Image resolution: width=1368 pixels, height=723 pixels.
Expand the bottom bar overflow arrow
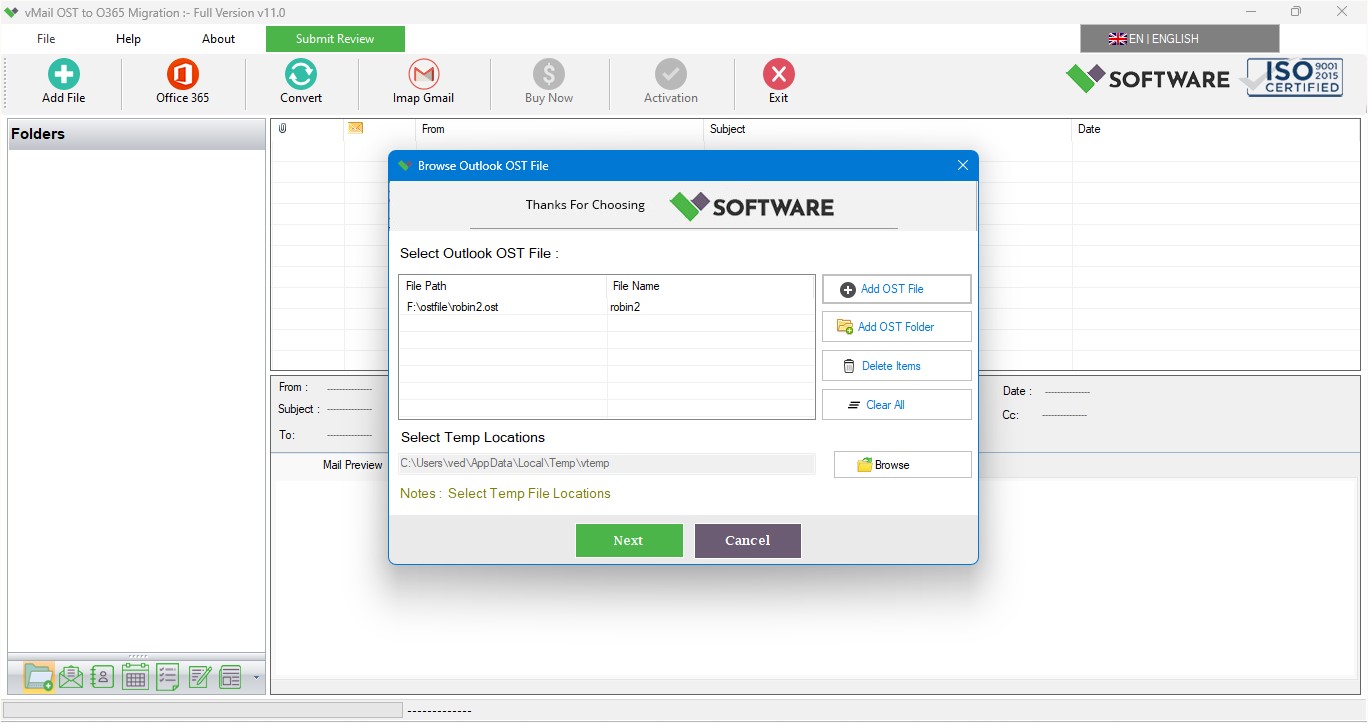pyautogui.click(x=256, y=677)
